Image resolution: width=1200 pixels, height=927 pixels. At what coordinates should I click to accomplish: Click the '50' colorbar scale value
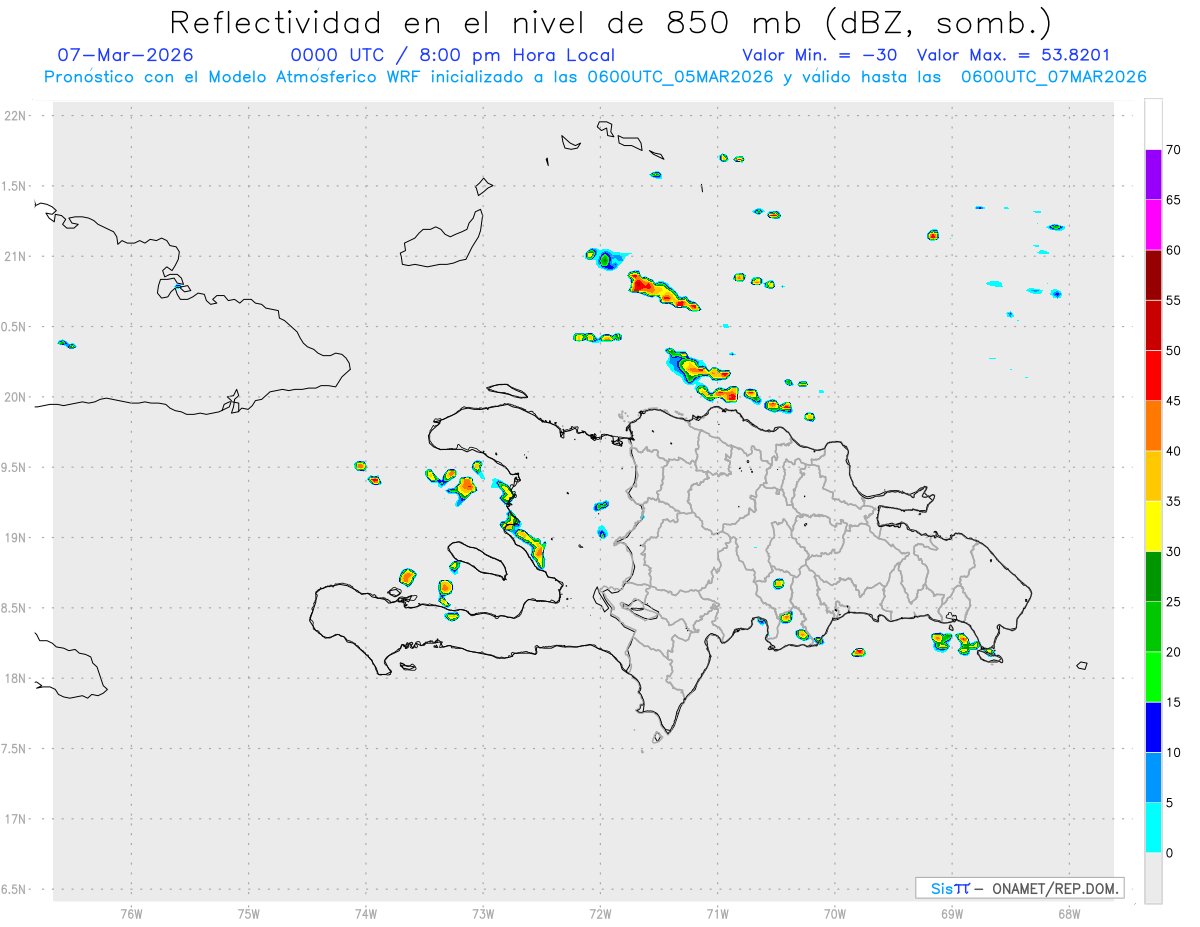(x=1173, y=351)
